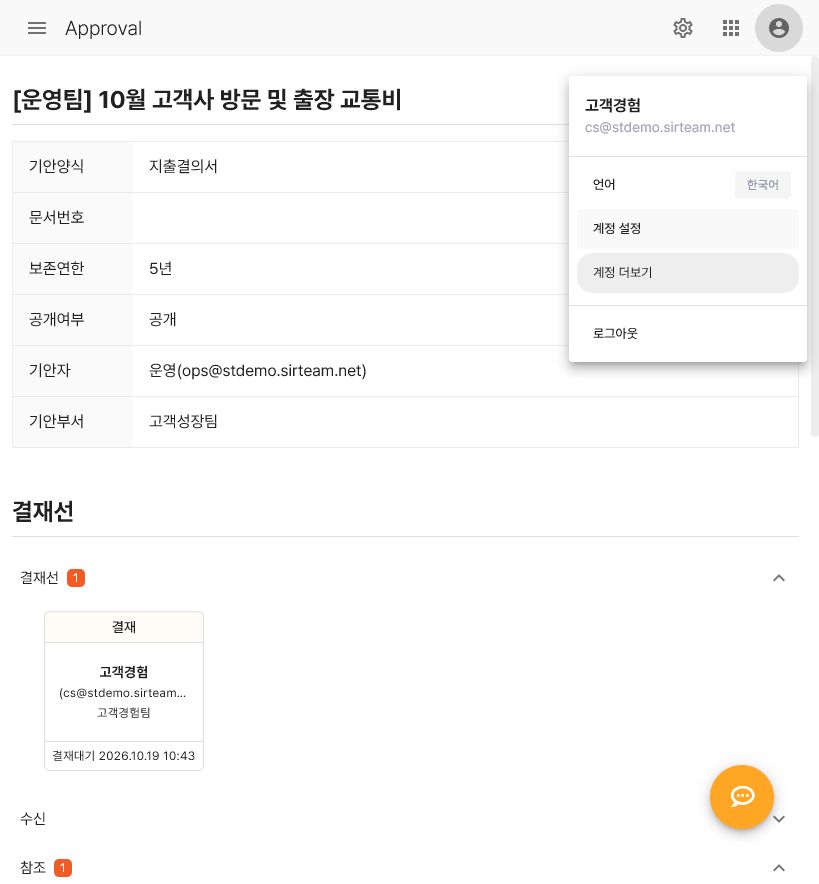Choose 로그아웃 from the account menu
Image resolution: width=819 pixels, height=884 pixels.
[x=688, y=333]
